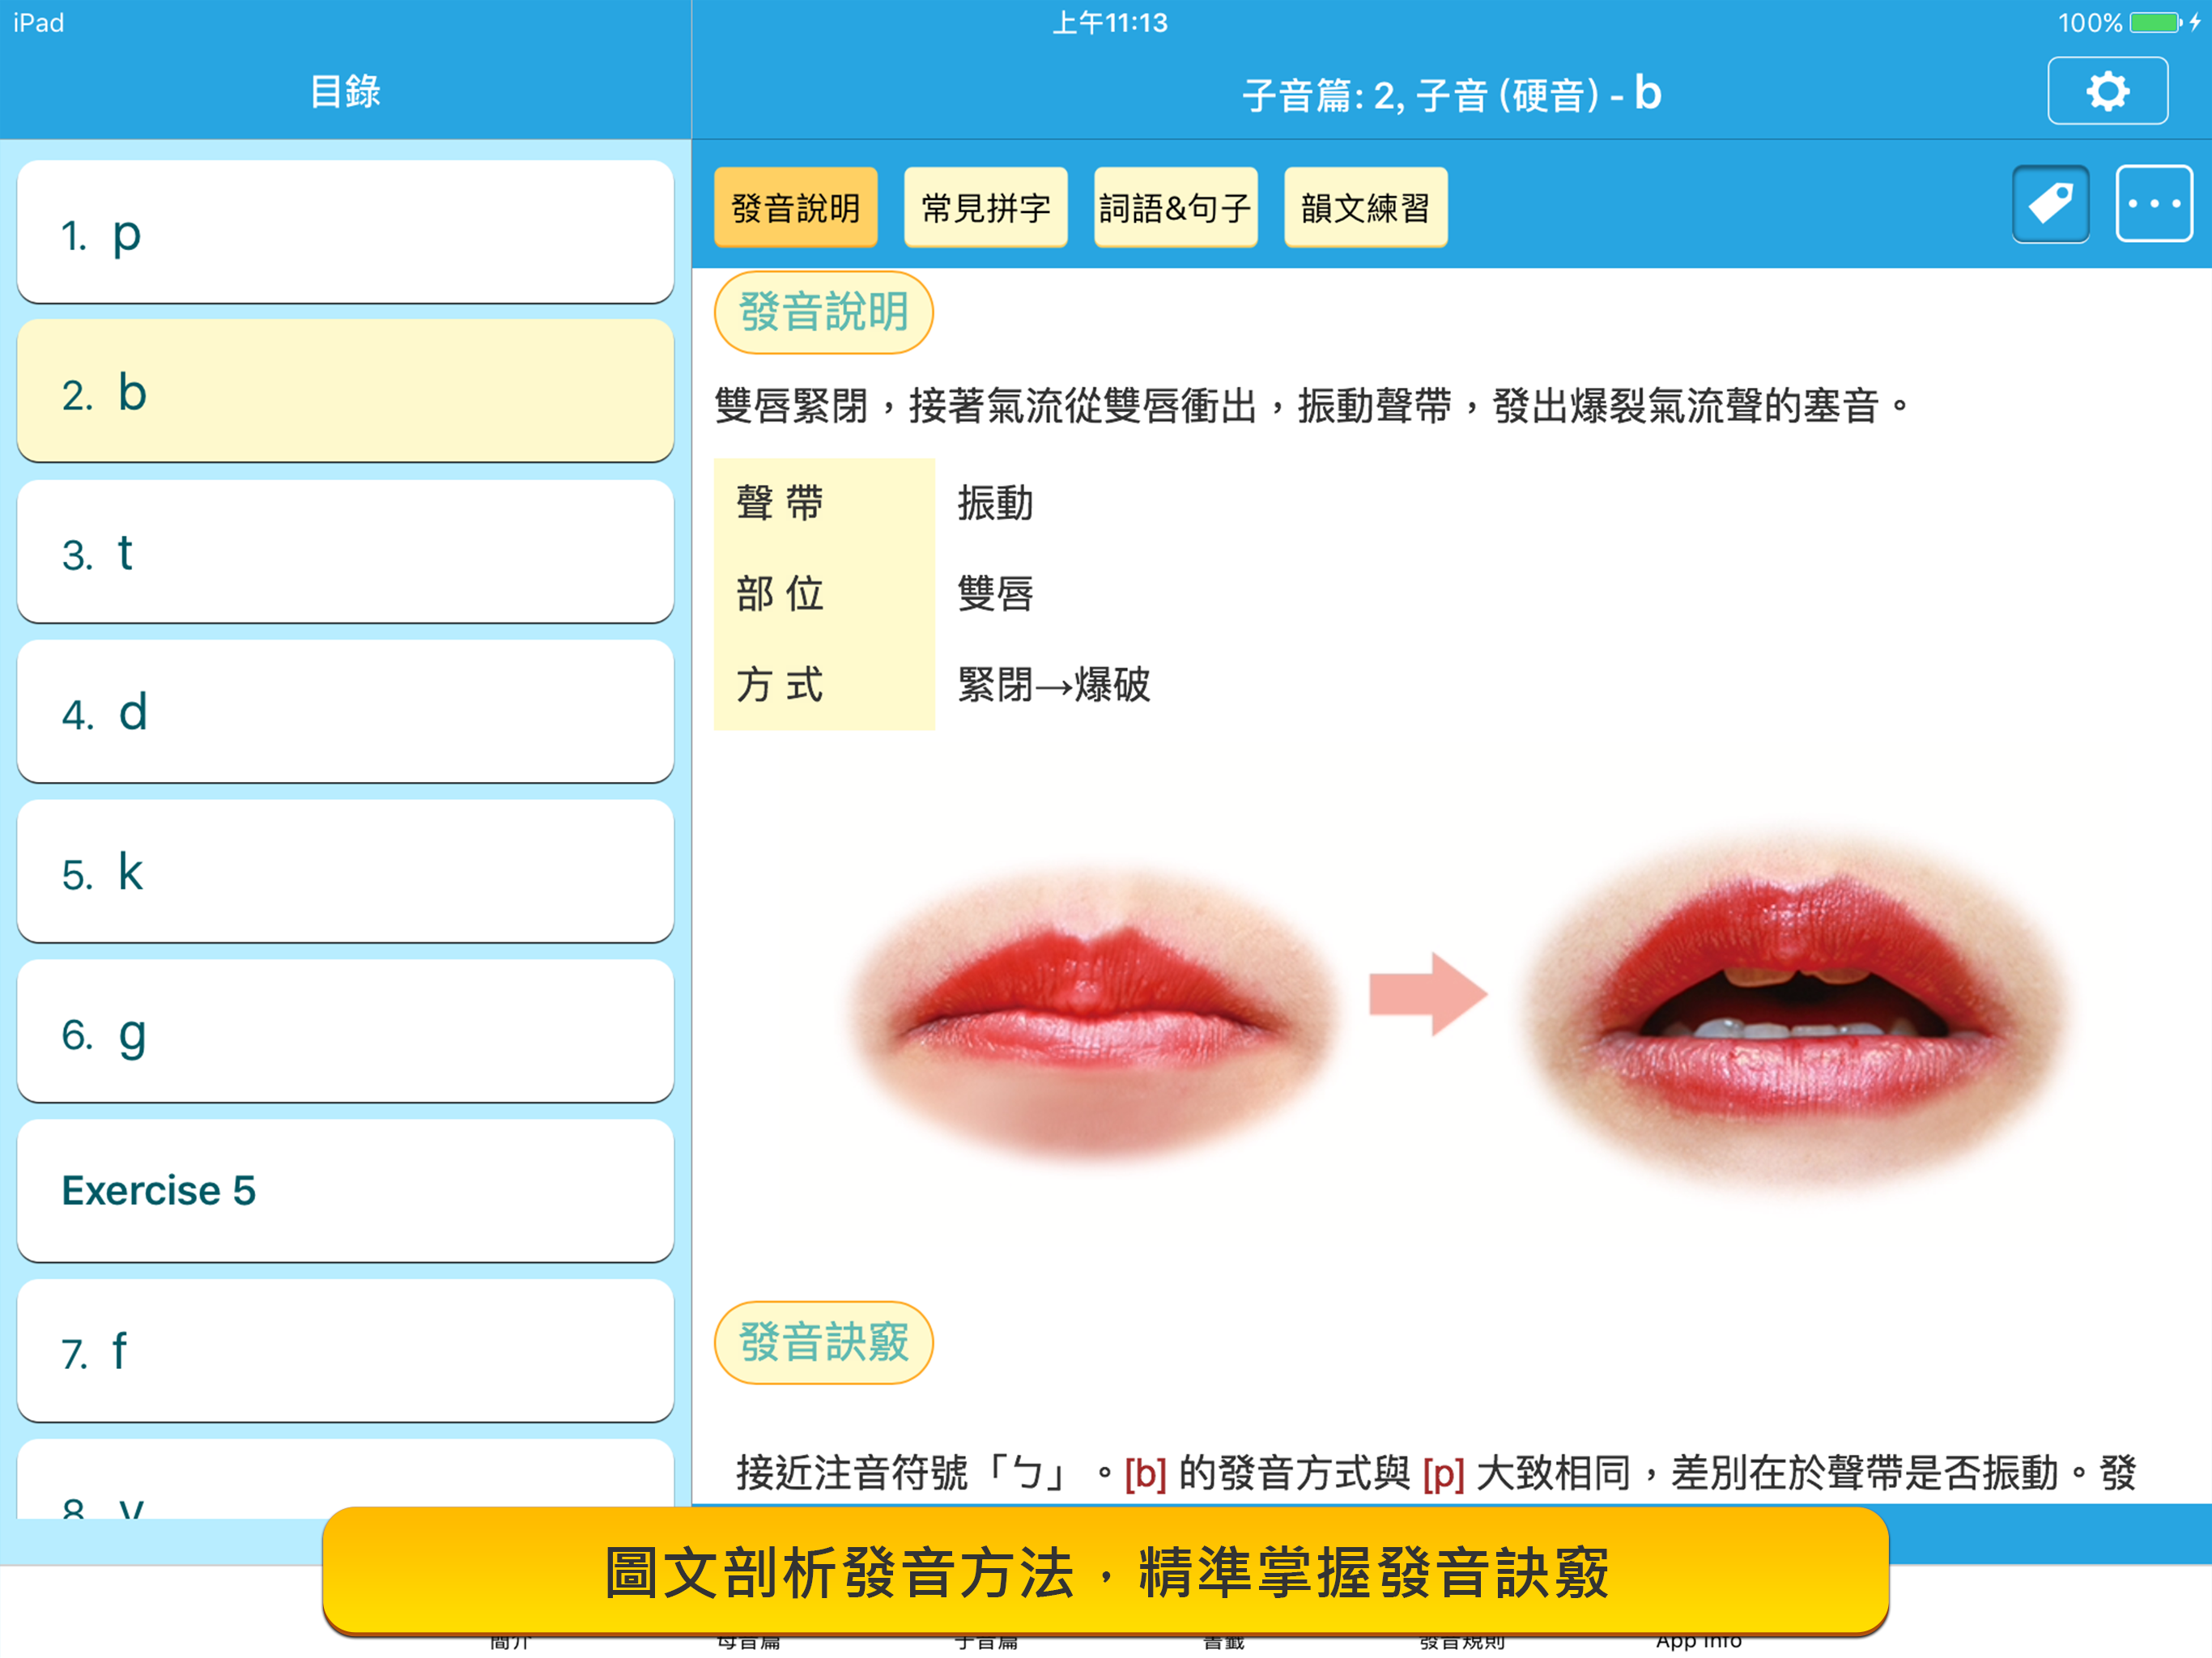Click the red [p] phonetic symbol
2212x1658 pixels.
(1443, 1473)
